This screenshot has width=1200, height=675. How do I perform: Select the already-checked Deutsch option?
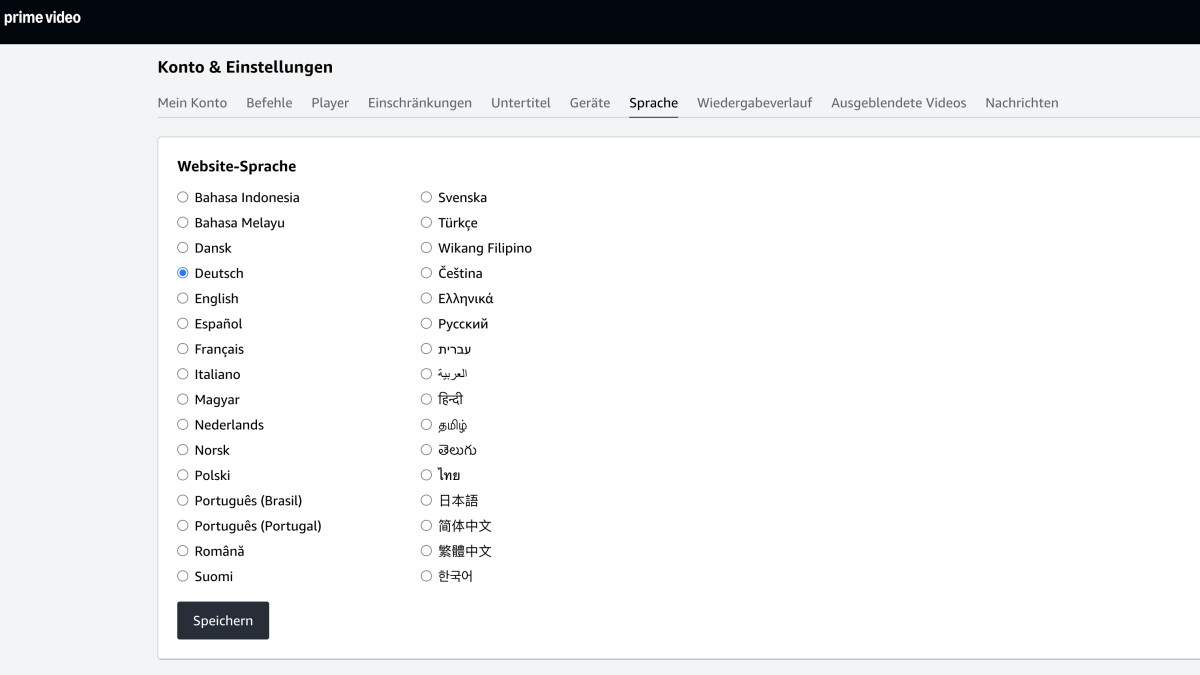[183, 273]
